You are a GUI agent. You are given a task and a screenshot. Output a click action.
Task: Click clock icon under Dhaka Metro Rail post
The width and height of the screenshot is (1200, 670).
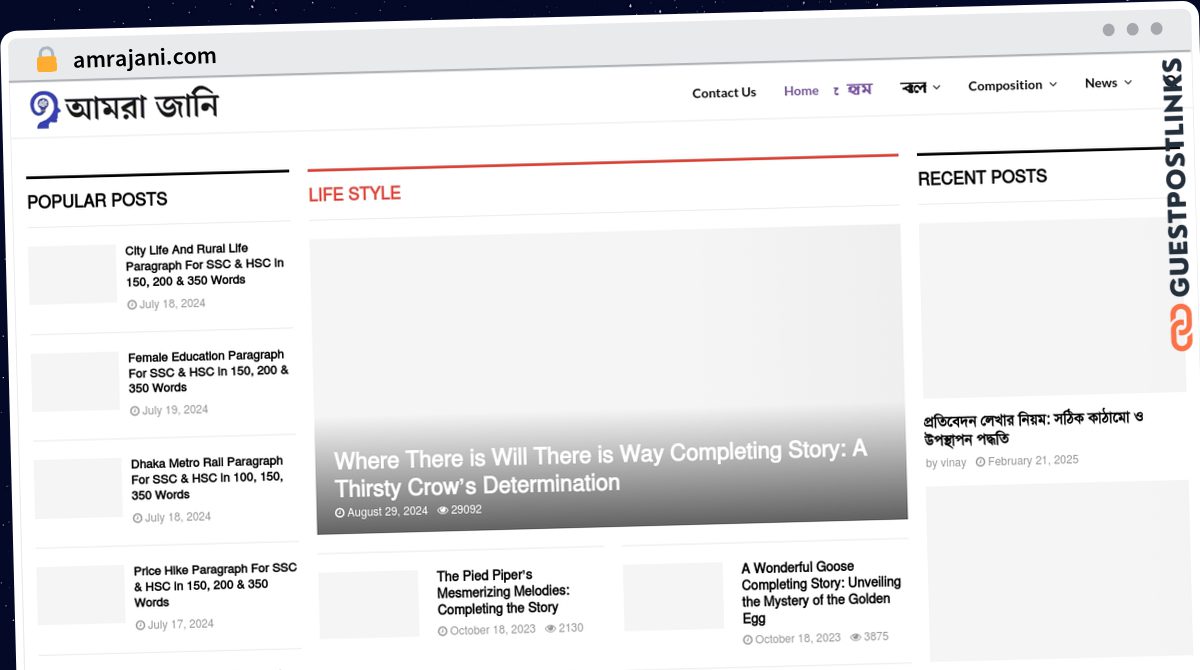pyautogui.click(x=138, y=518)
